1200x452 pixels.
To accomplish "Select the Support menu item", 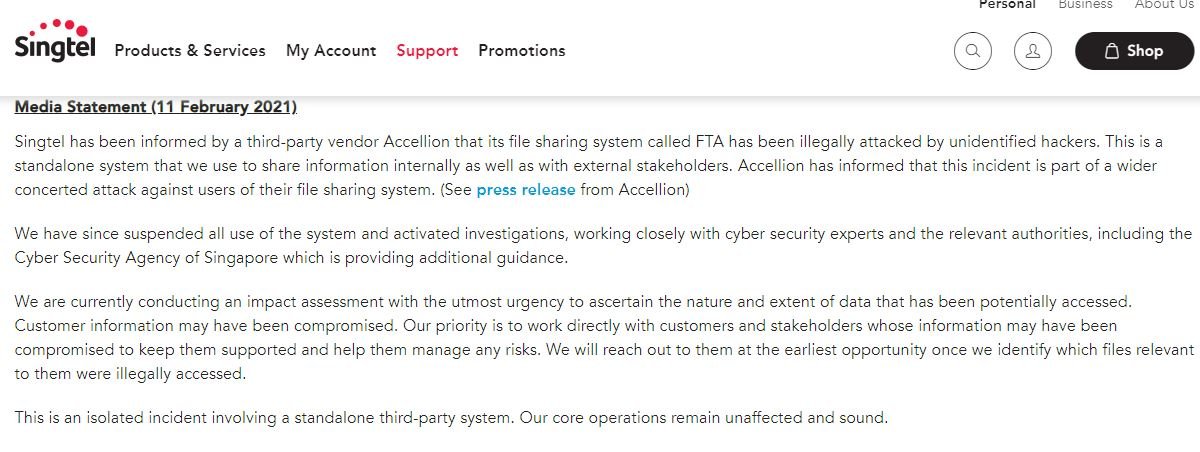I will (427, 51).
